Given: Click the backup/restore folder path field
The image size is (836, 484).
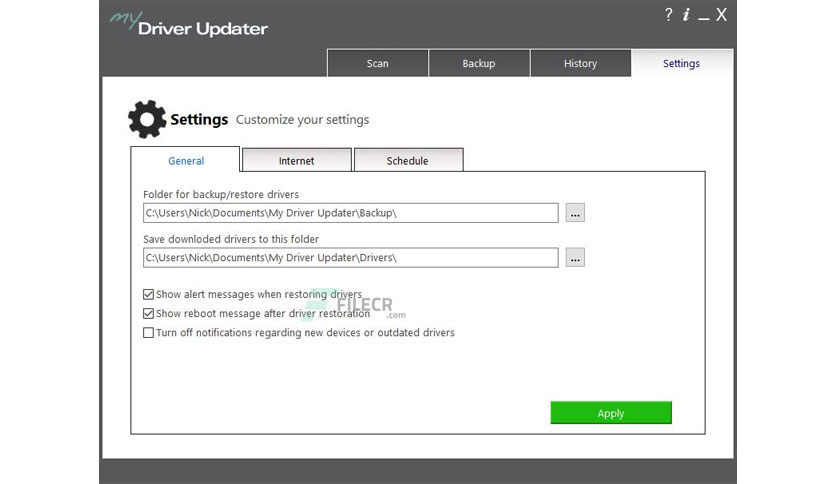Looking at the screenshot, I should (350, 213).
